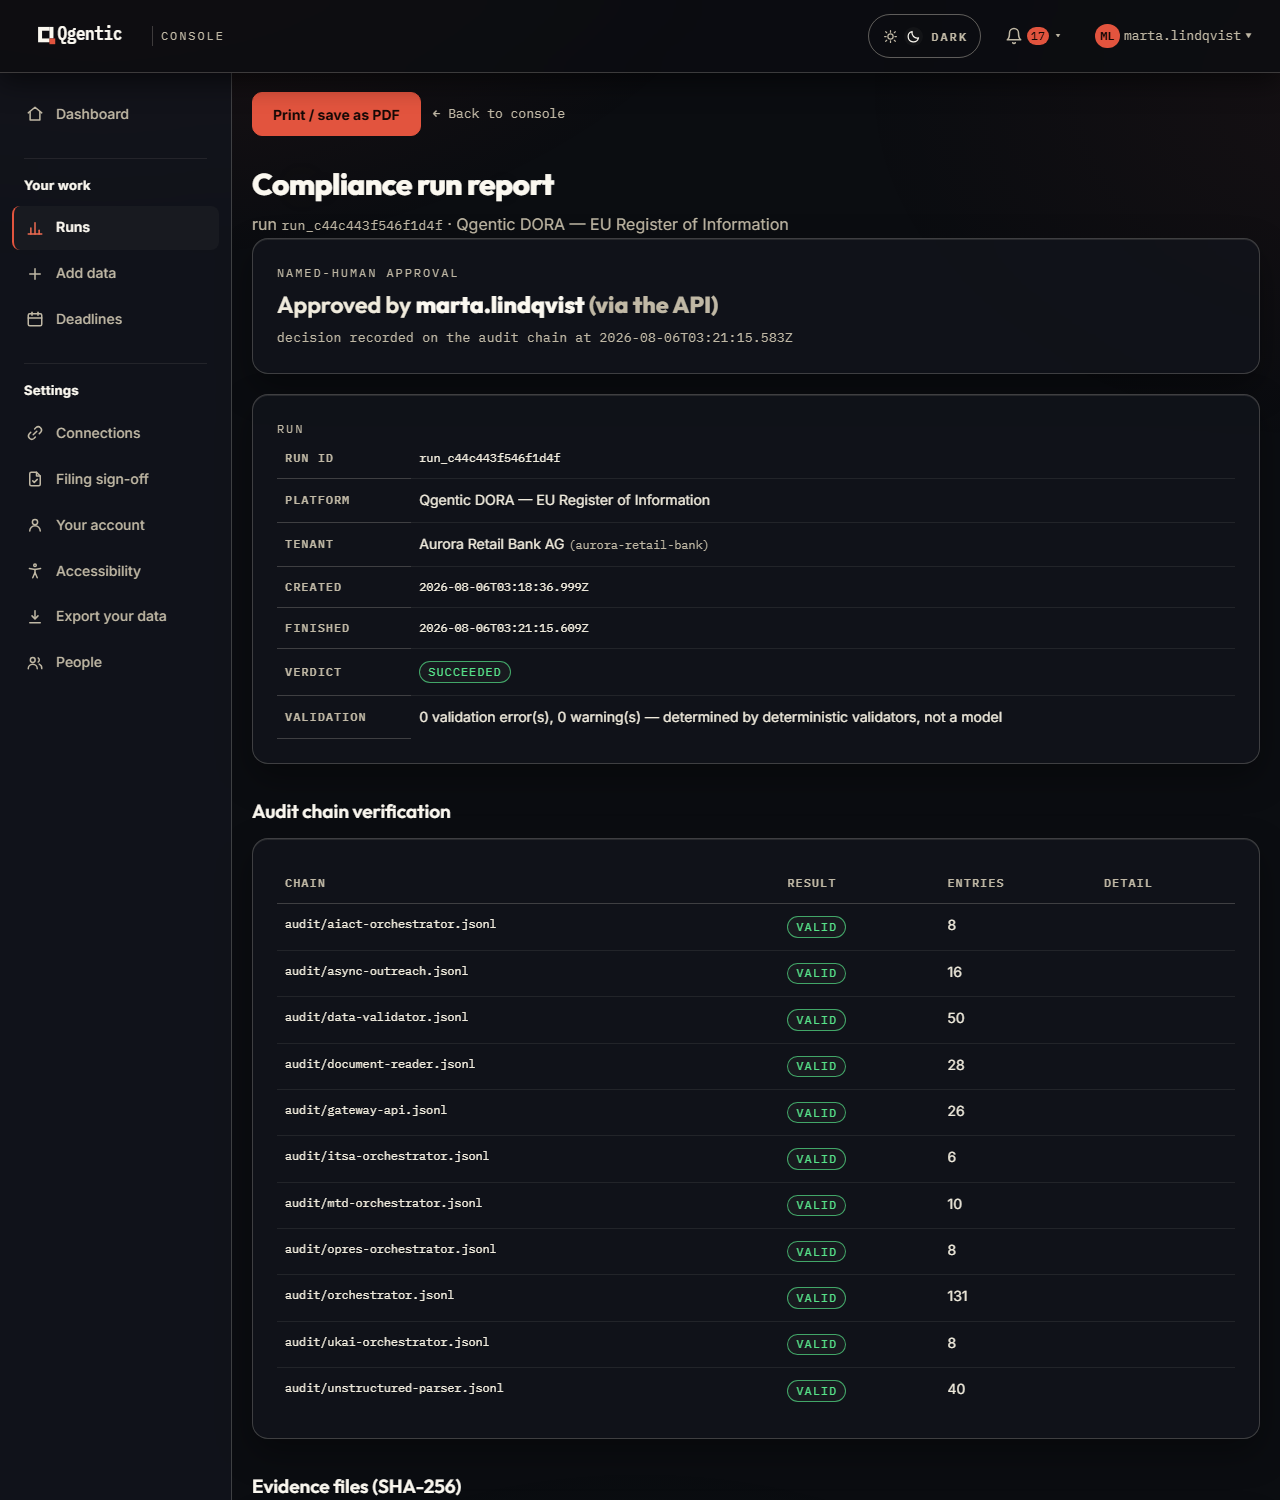The image size is (1280, 1500).
Task: Click Approved by marta.lindqvist heading
Action: [x=498, y=305]
